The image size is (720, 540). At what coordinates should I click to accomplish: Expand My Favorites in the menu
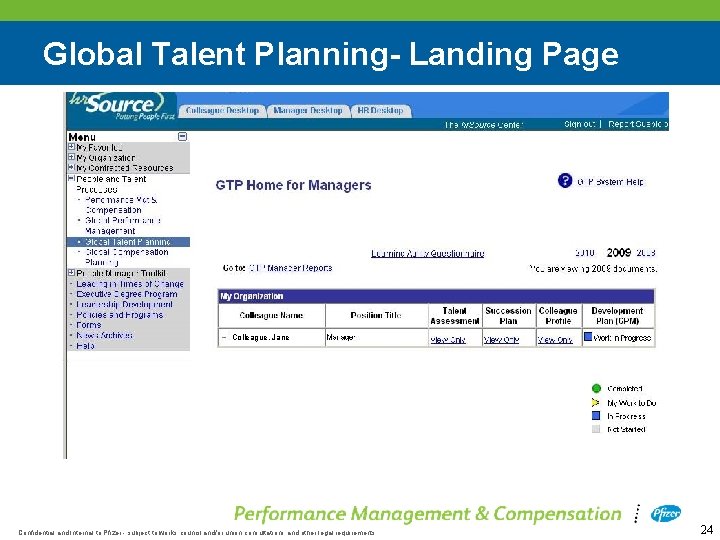(71, 147)
